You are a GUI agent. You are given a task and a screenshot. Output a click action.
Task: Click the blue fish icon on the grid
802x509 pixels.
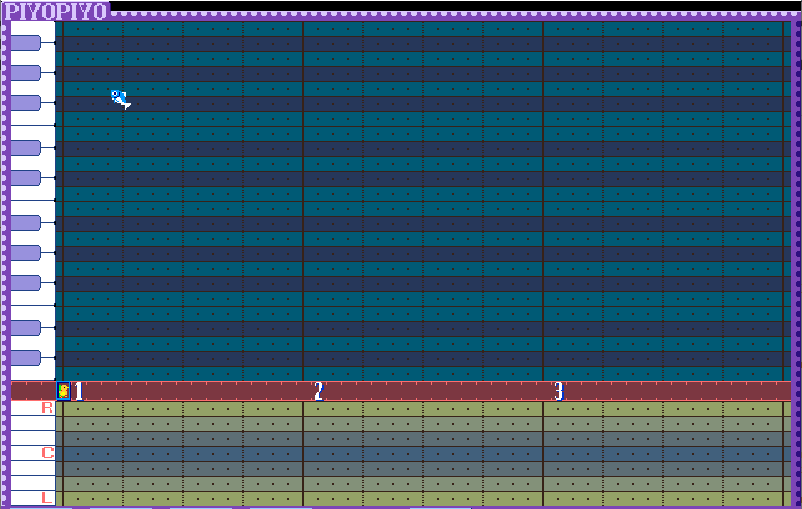coord(120,98)
